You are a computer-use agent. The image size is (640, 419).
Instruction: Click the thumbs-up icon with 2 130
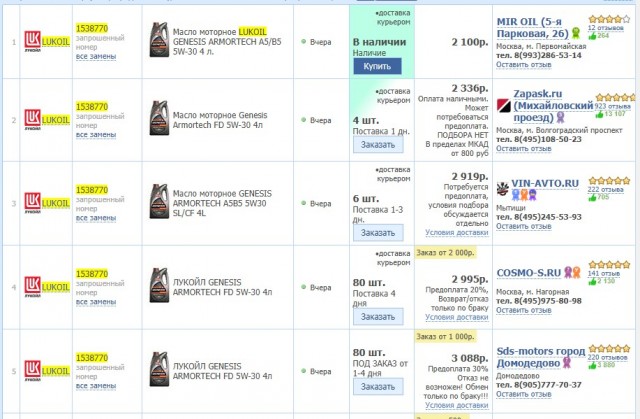pos(592,281)
